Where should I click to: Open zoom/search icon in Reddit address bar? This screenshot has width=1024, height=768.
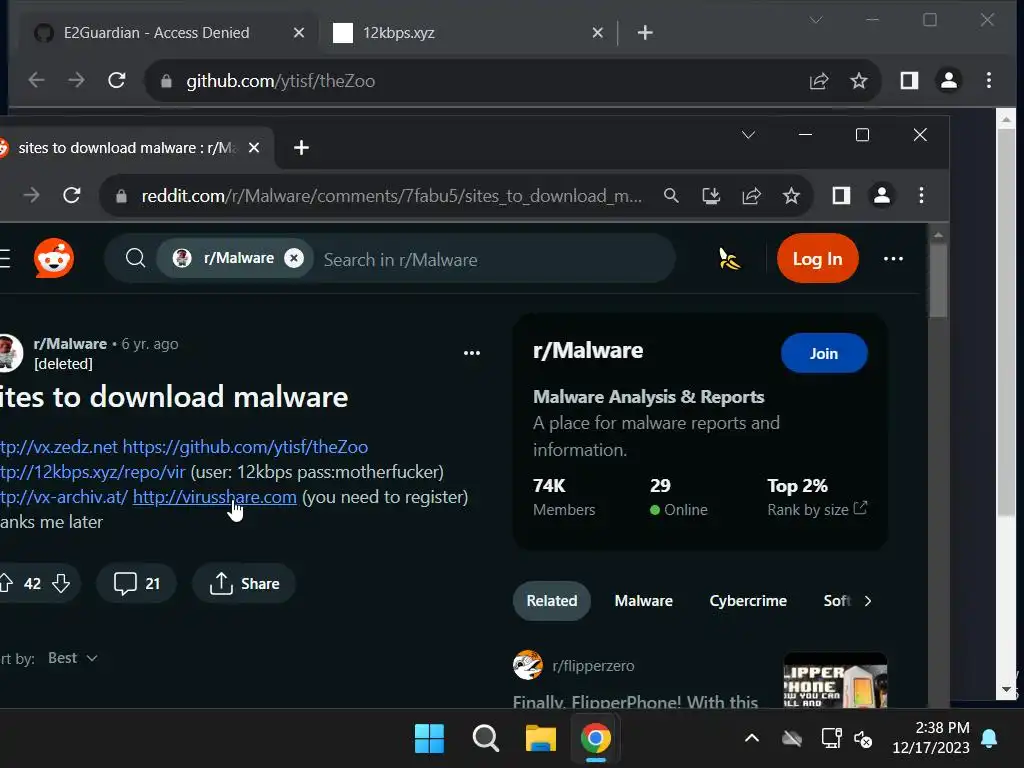click(671, 195)
